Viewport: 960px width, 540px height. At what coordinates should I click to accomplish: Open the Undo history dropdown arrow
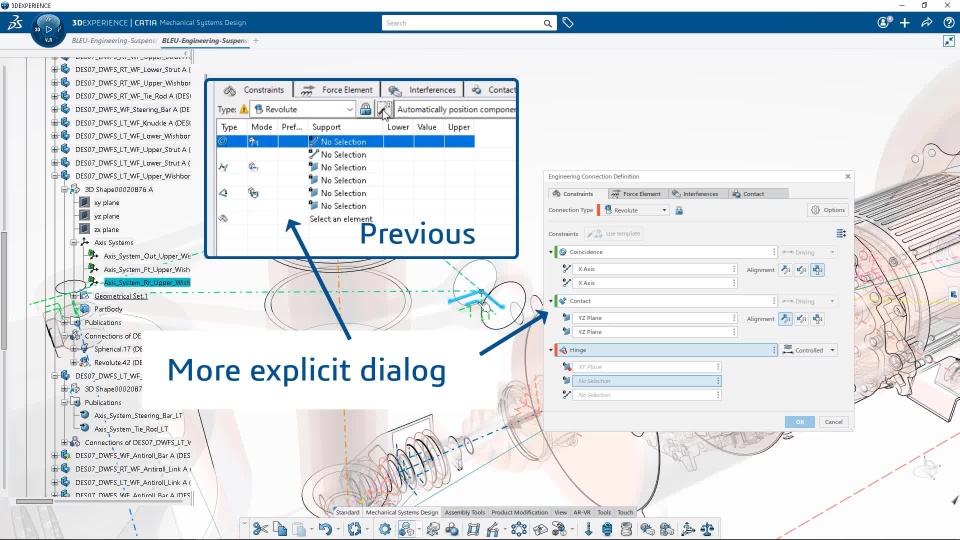click(x=337, y=529)
